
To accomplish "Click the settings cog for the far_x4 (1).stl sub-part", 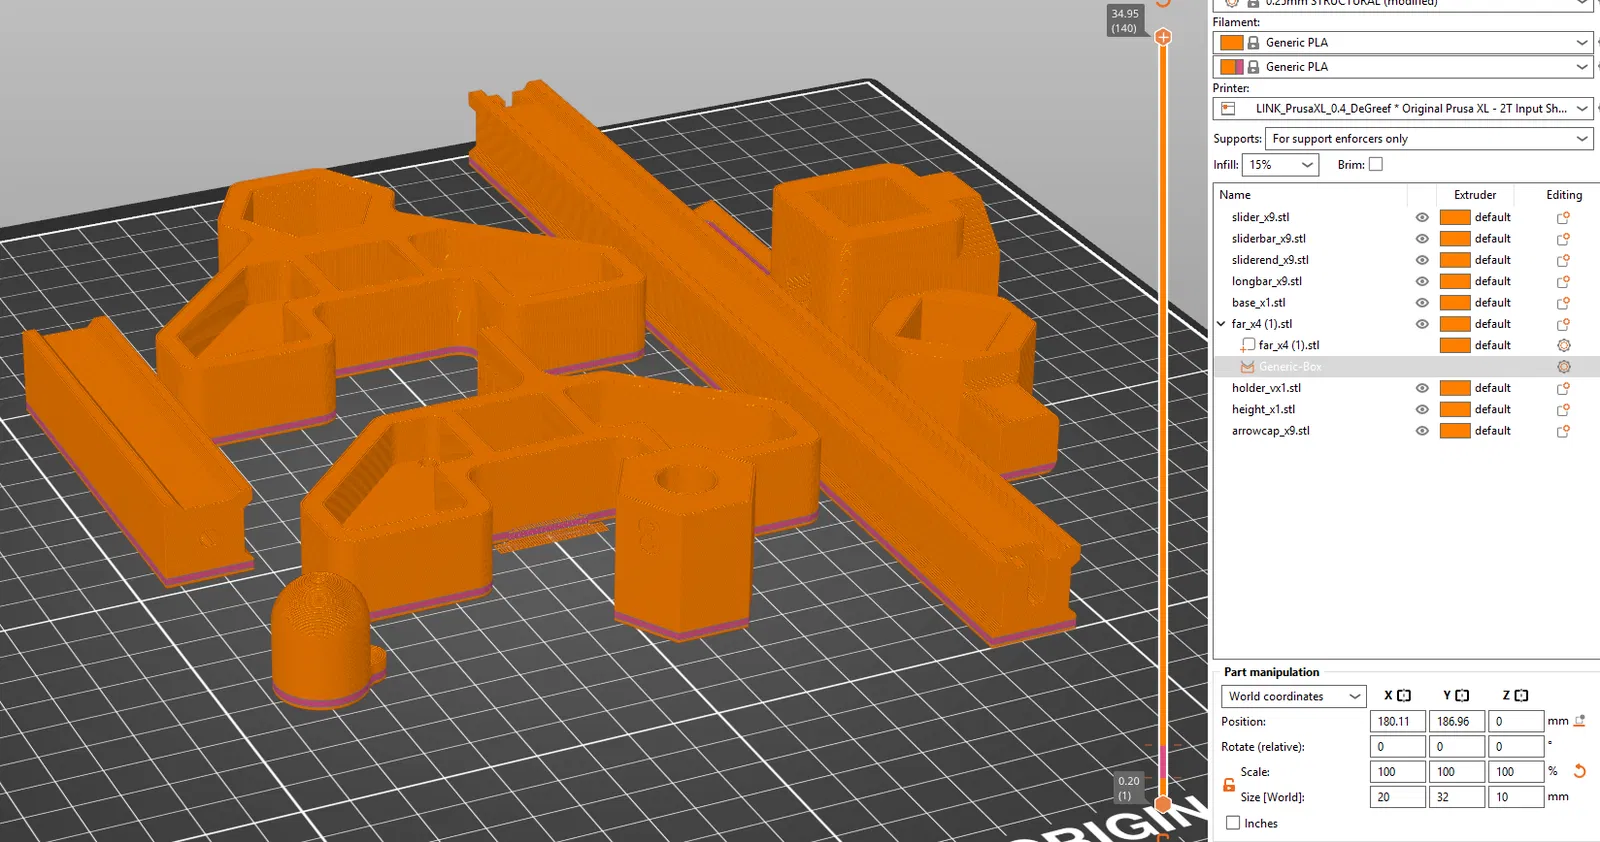I will point(1564,345).
